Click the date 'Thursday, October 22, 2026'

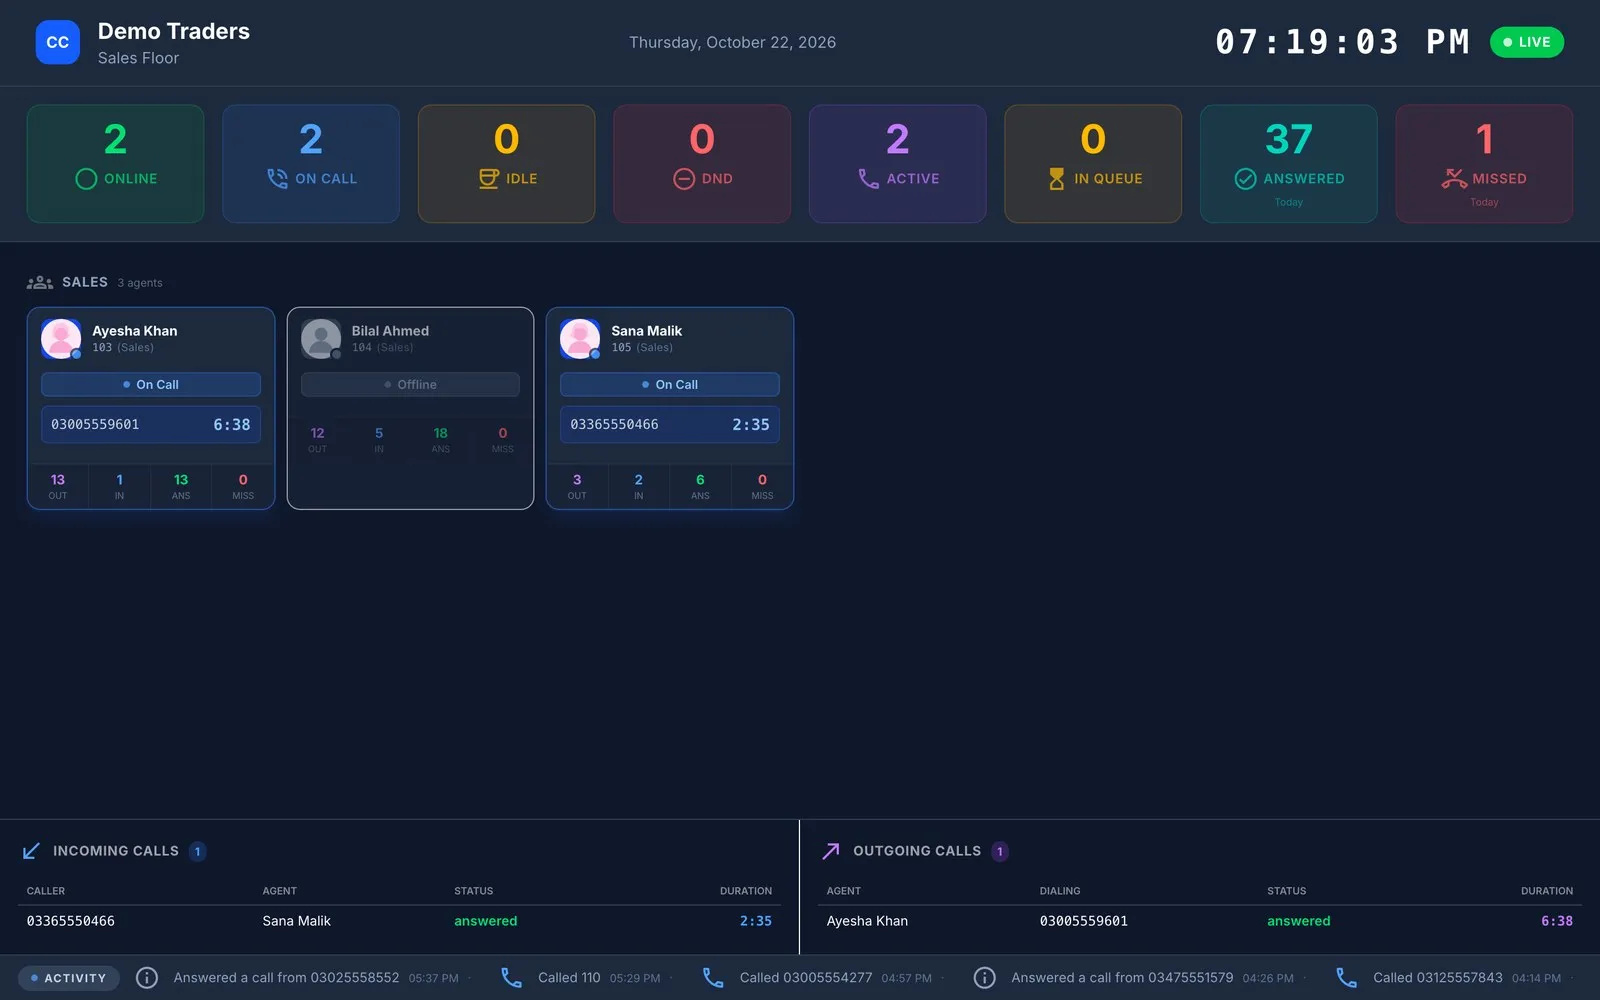pyautogui.click(x=732, y=42)
